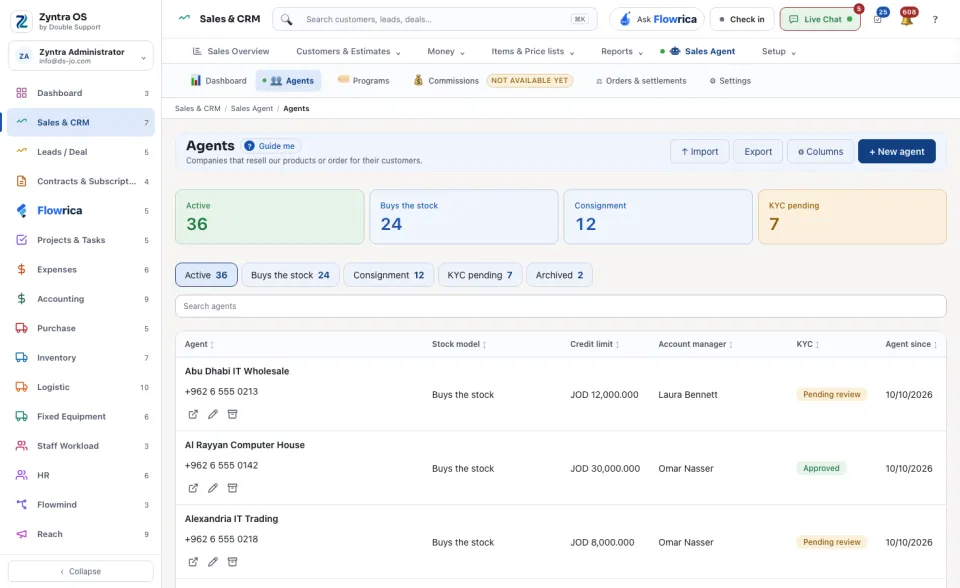
Task: Open Flowrica in the sidebar
Action: tap(81, 211)
